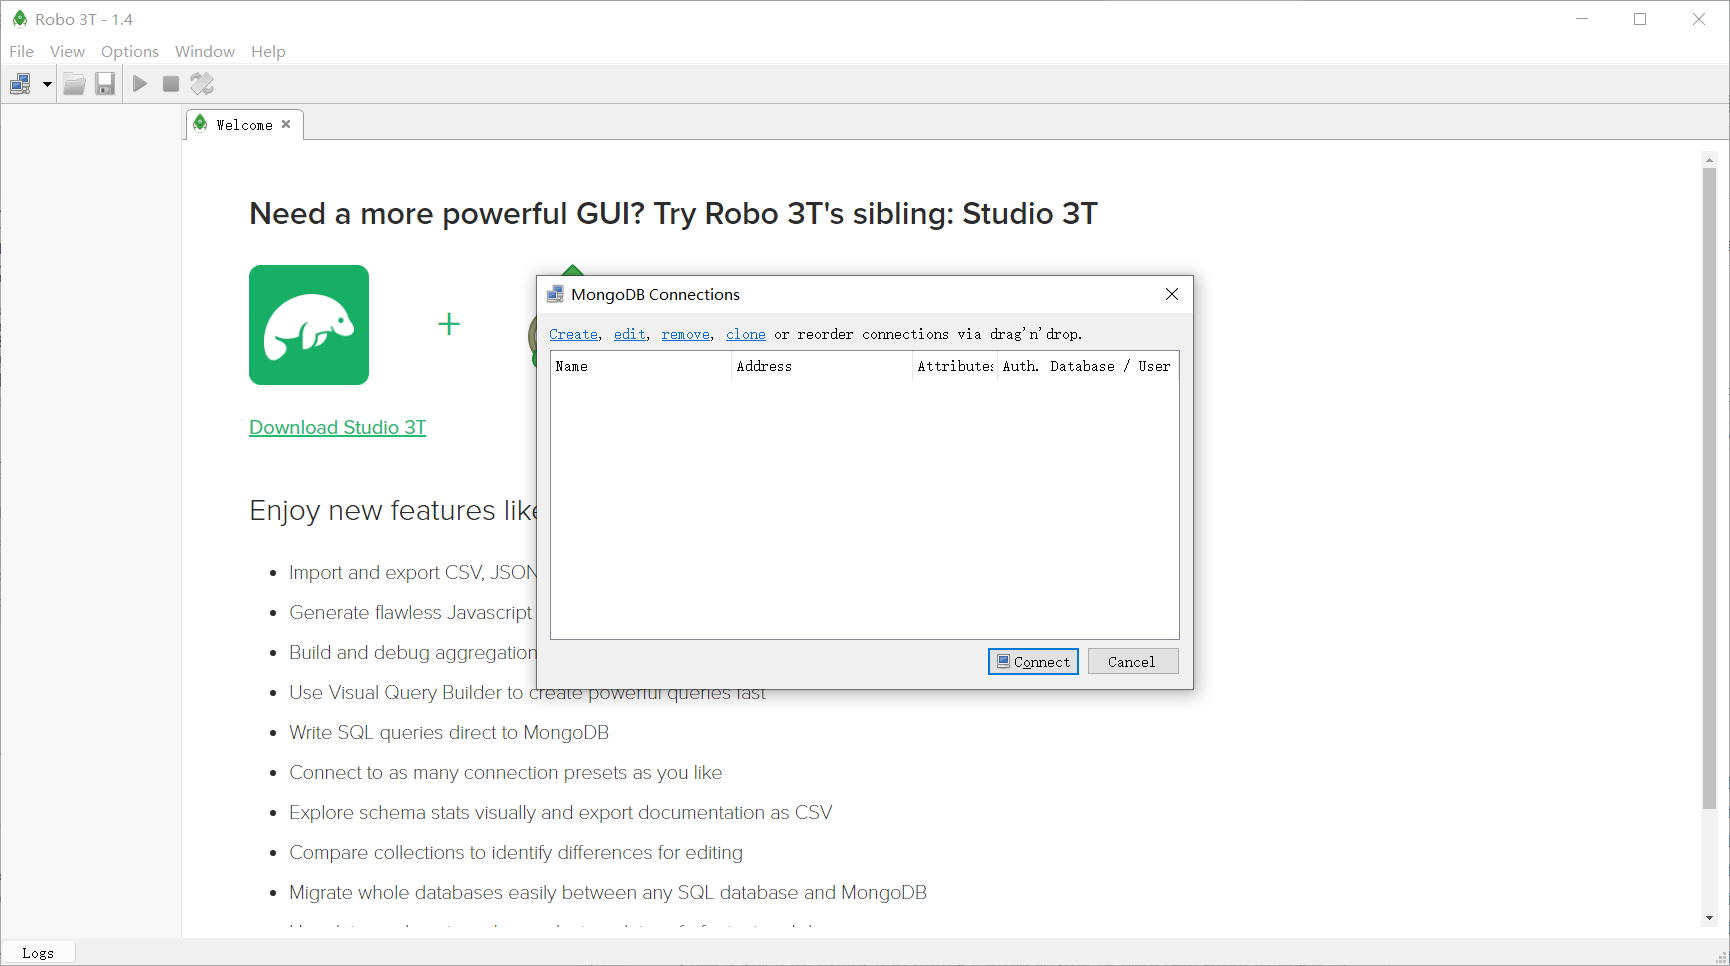1730x966 pixels.
Task: Click the Open File toolbar icon
Action: (x=74, y=84)
